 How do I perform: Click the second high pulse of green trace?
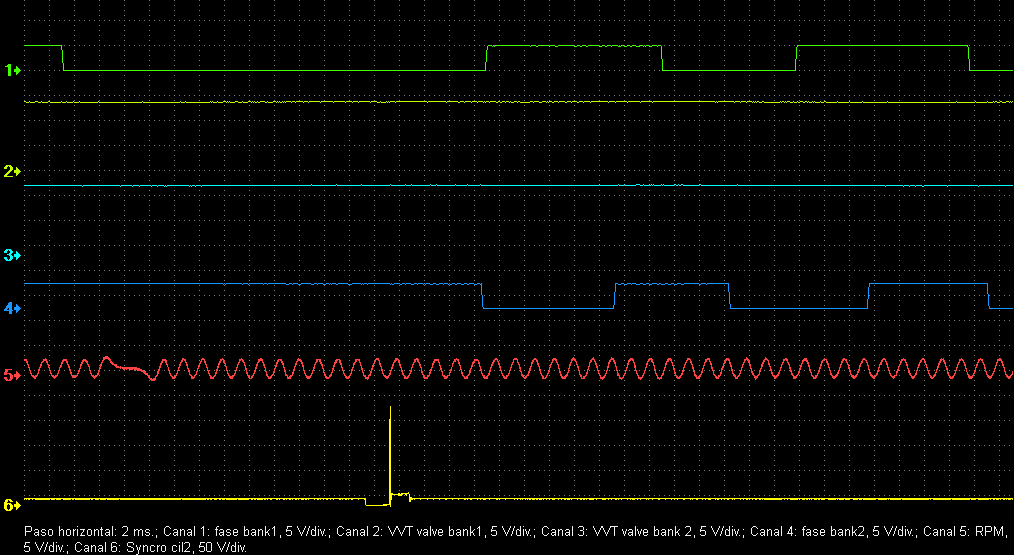[882, 46]
